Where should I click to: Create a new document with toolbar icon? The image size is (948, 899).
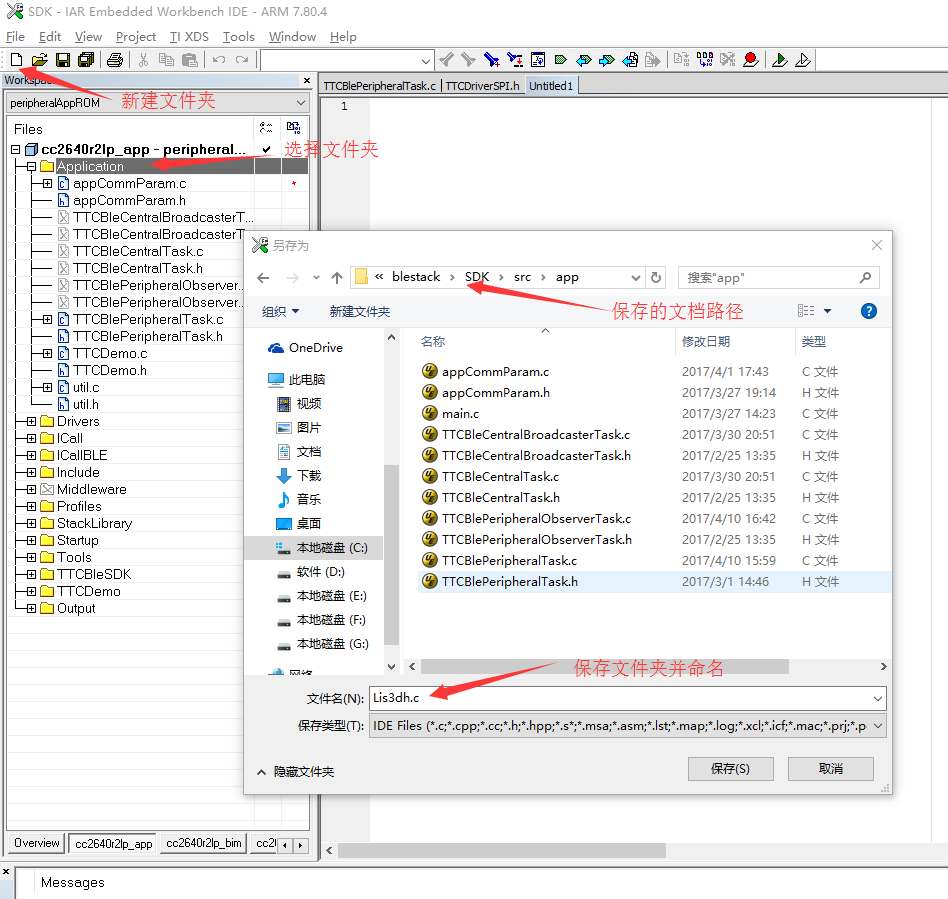click(x=16, y=60)
